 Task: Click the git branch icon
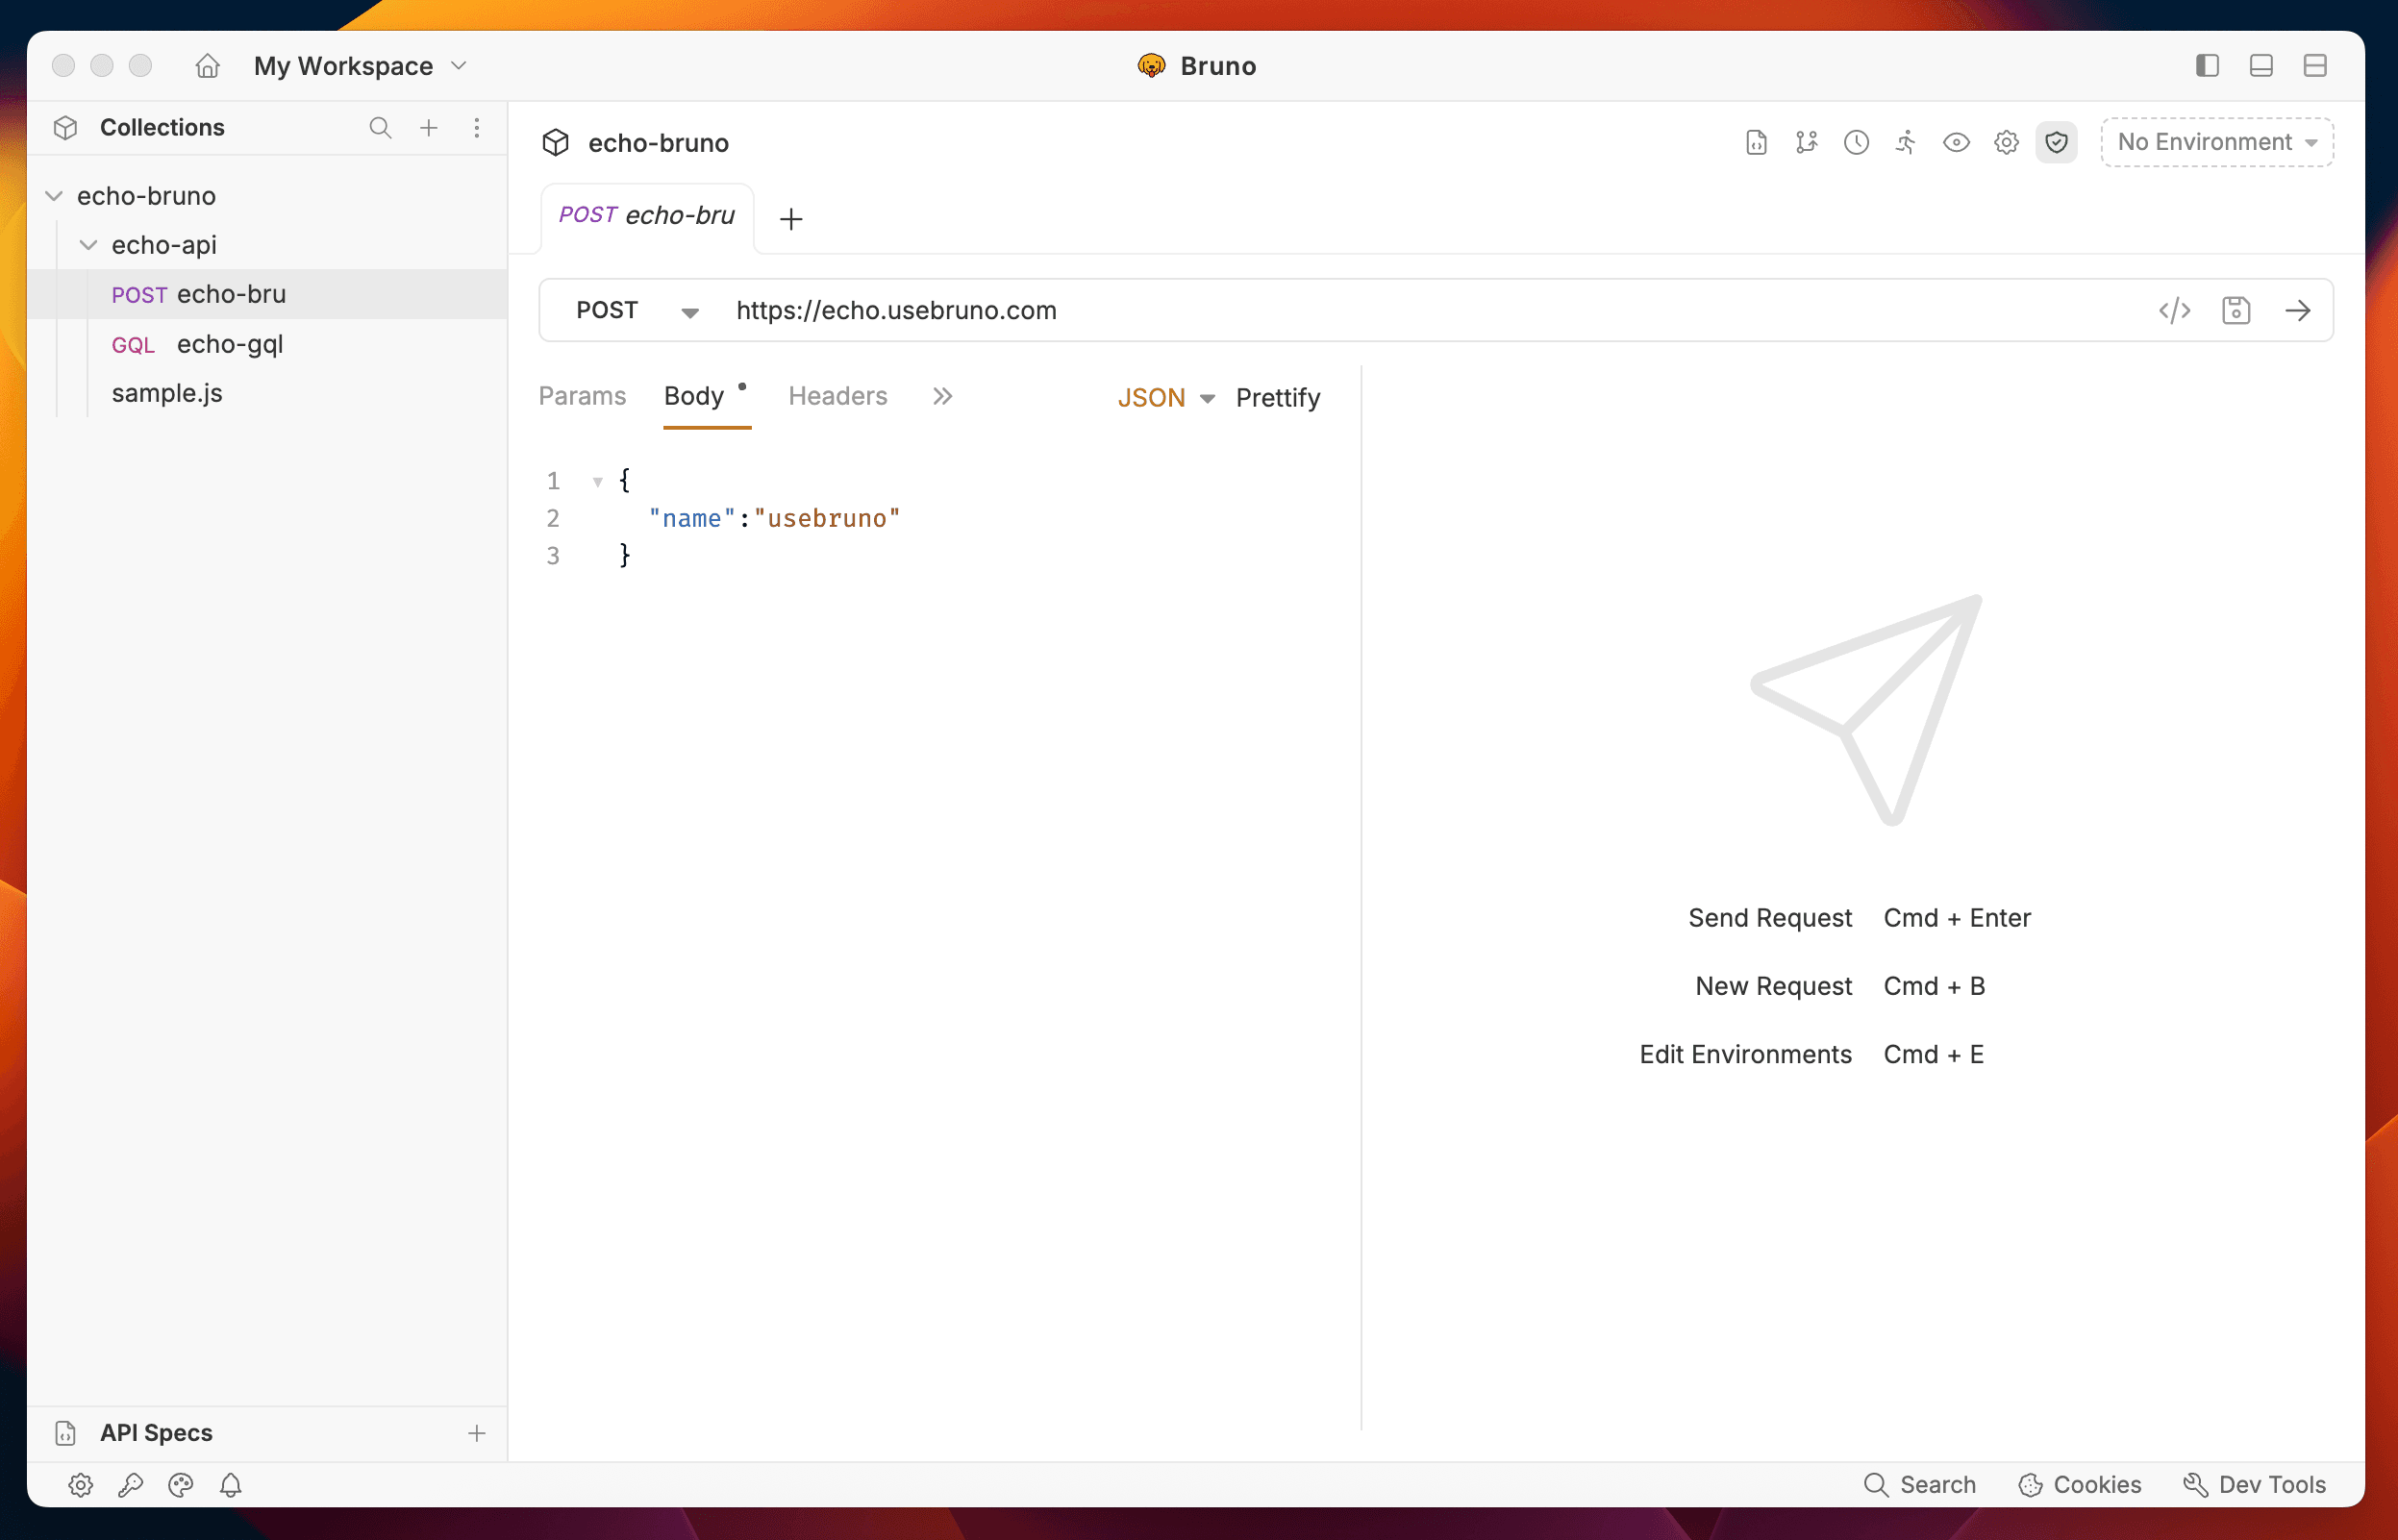1806,142
